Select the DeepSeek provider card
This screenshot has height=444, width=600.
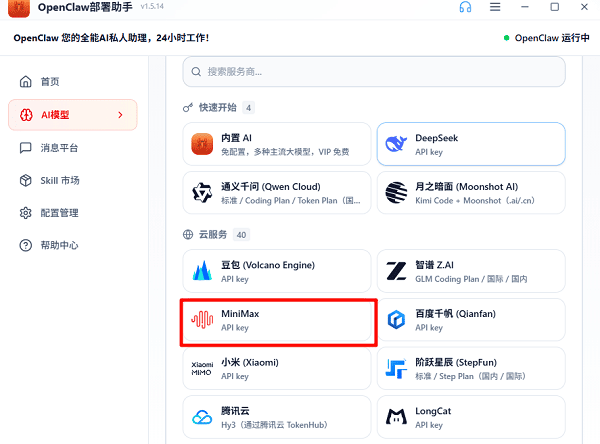point(471,144)
